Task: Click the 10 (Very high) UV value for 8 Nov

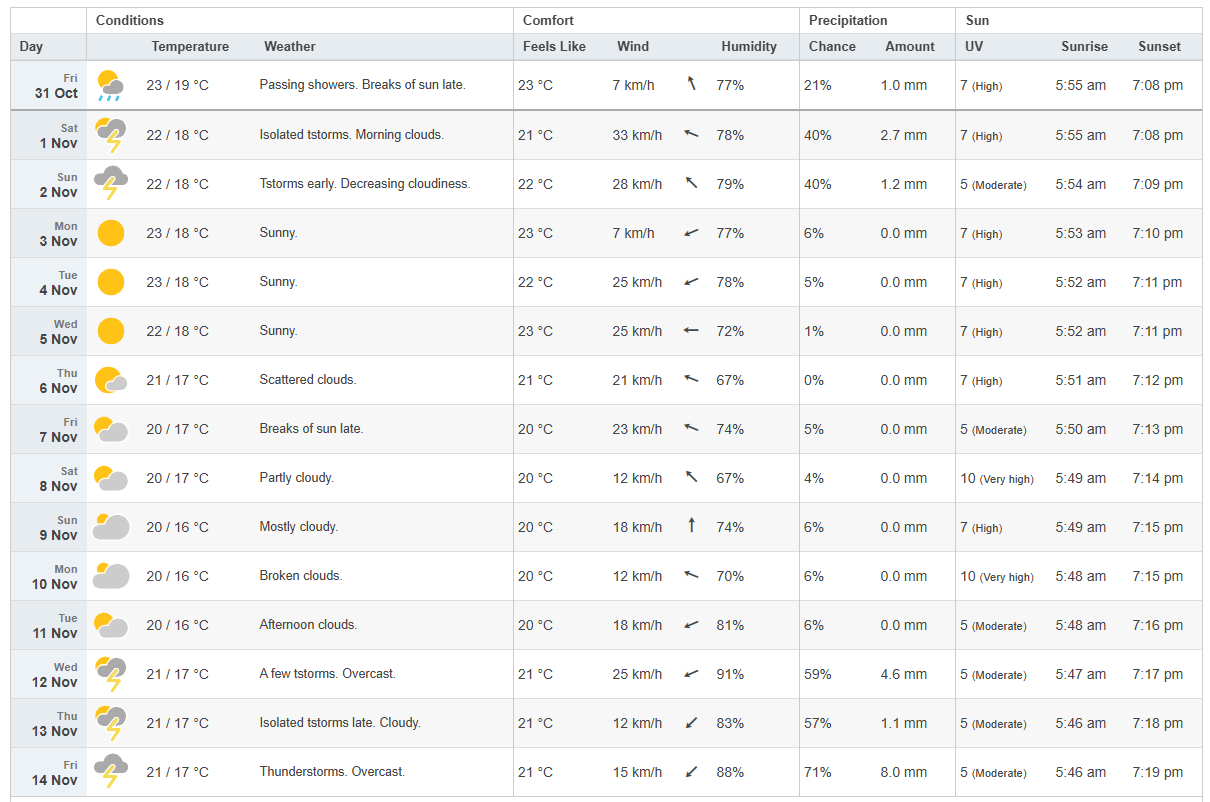Action: 997,478
